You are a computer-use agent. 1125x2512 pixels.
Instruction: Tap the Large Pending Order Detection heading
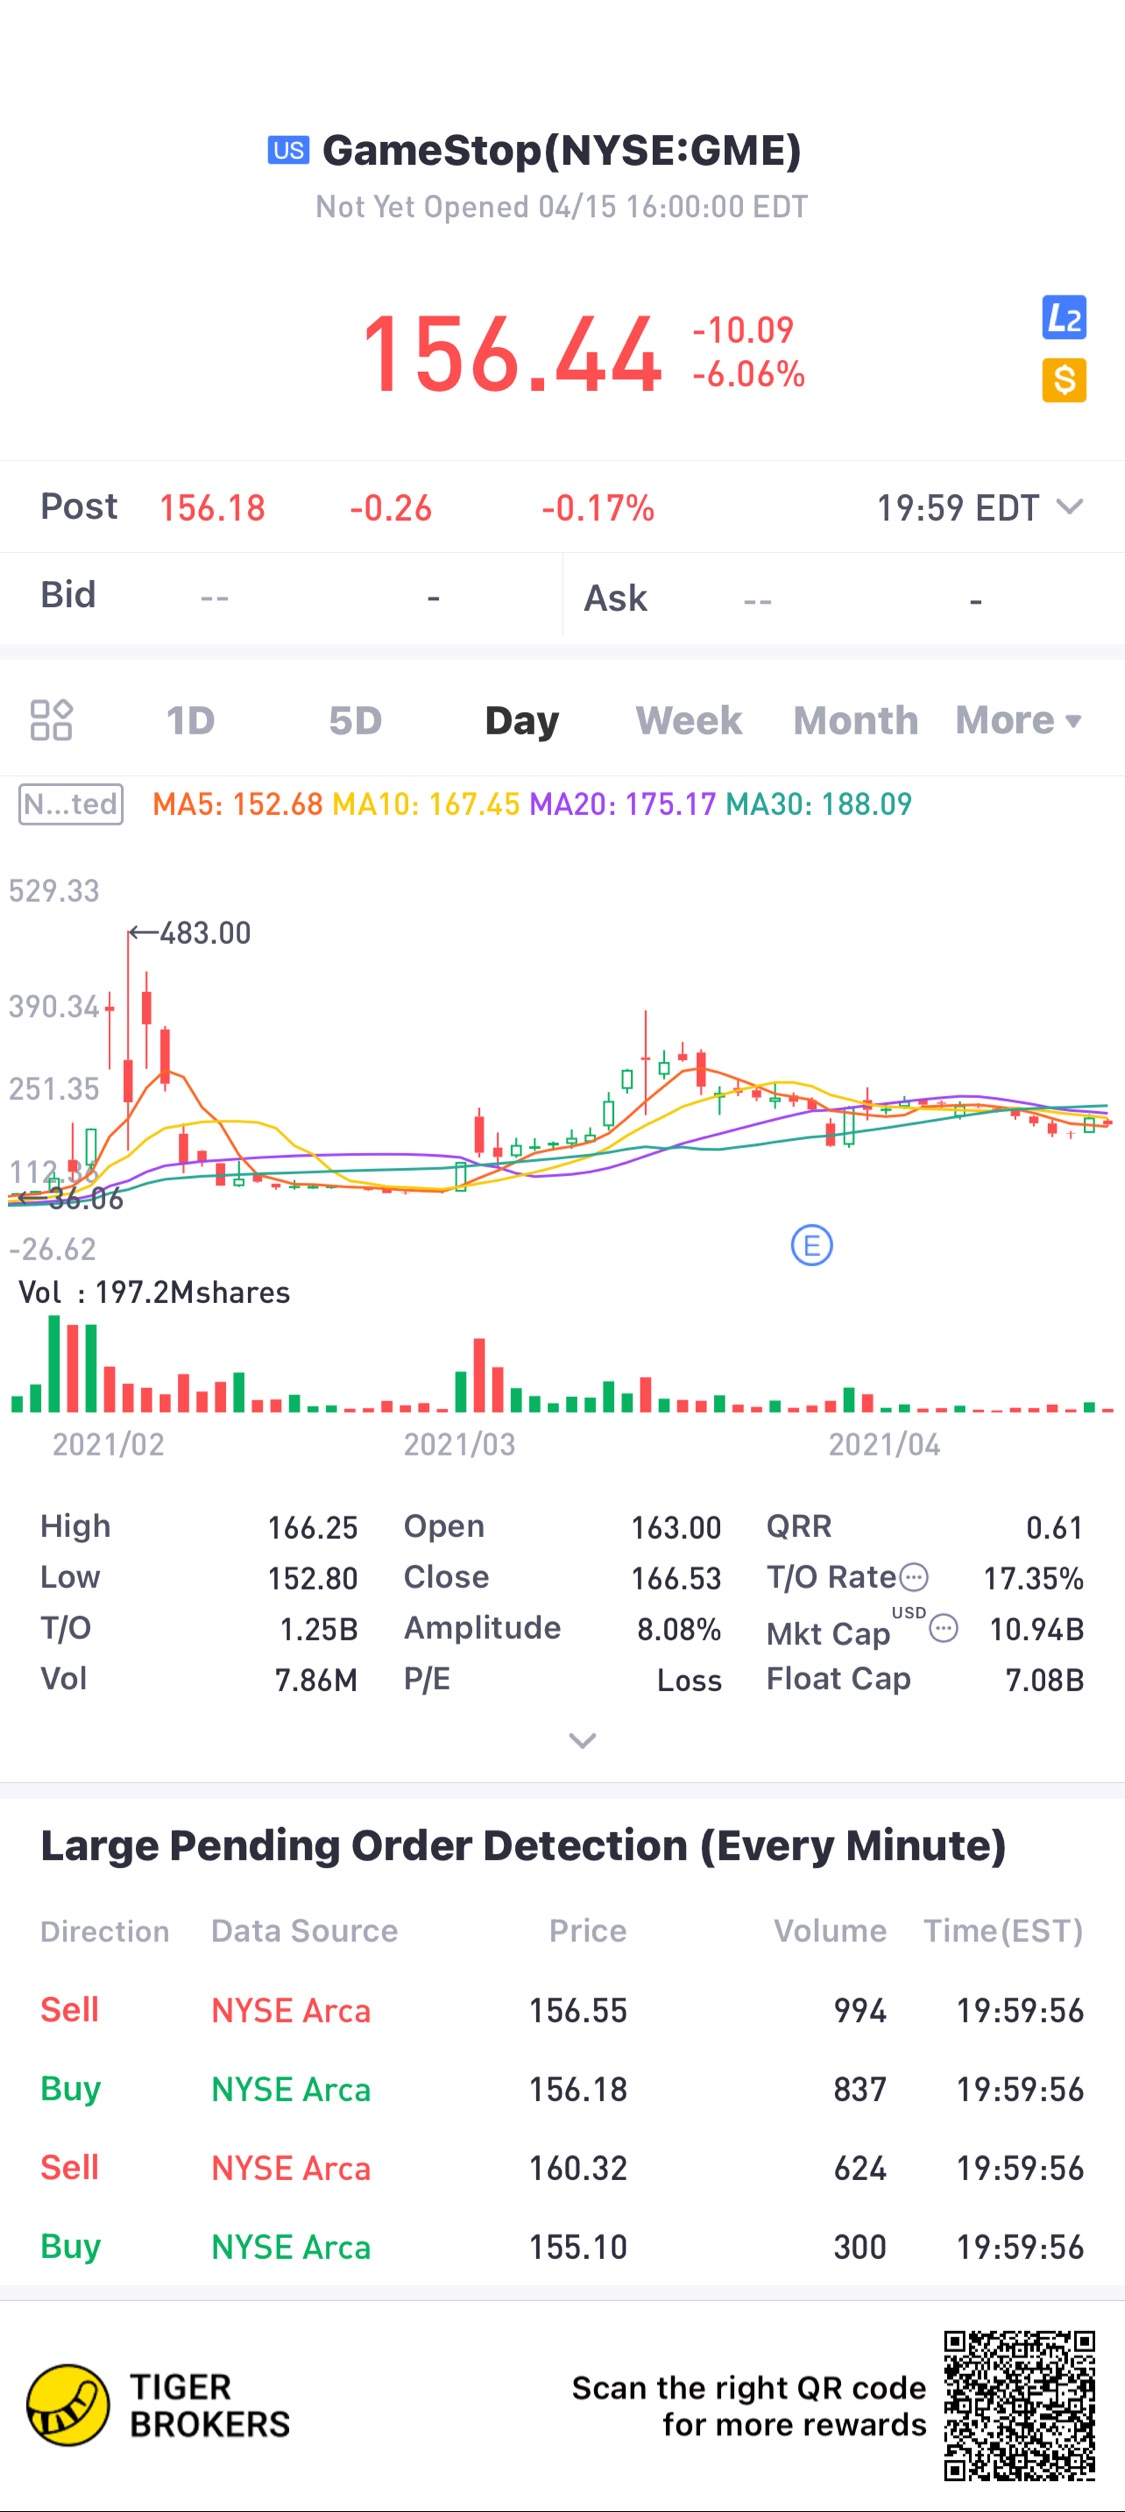pos(523,1846)
